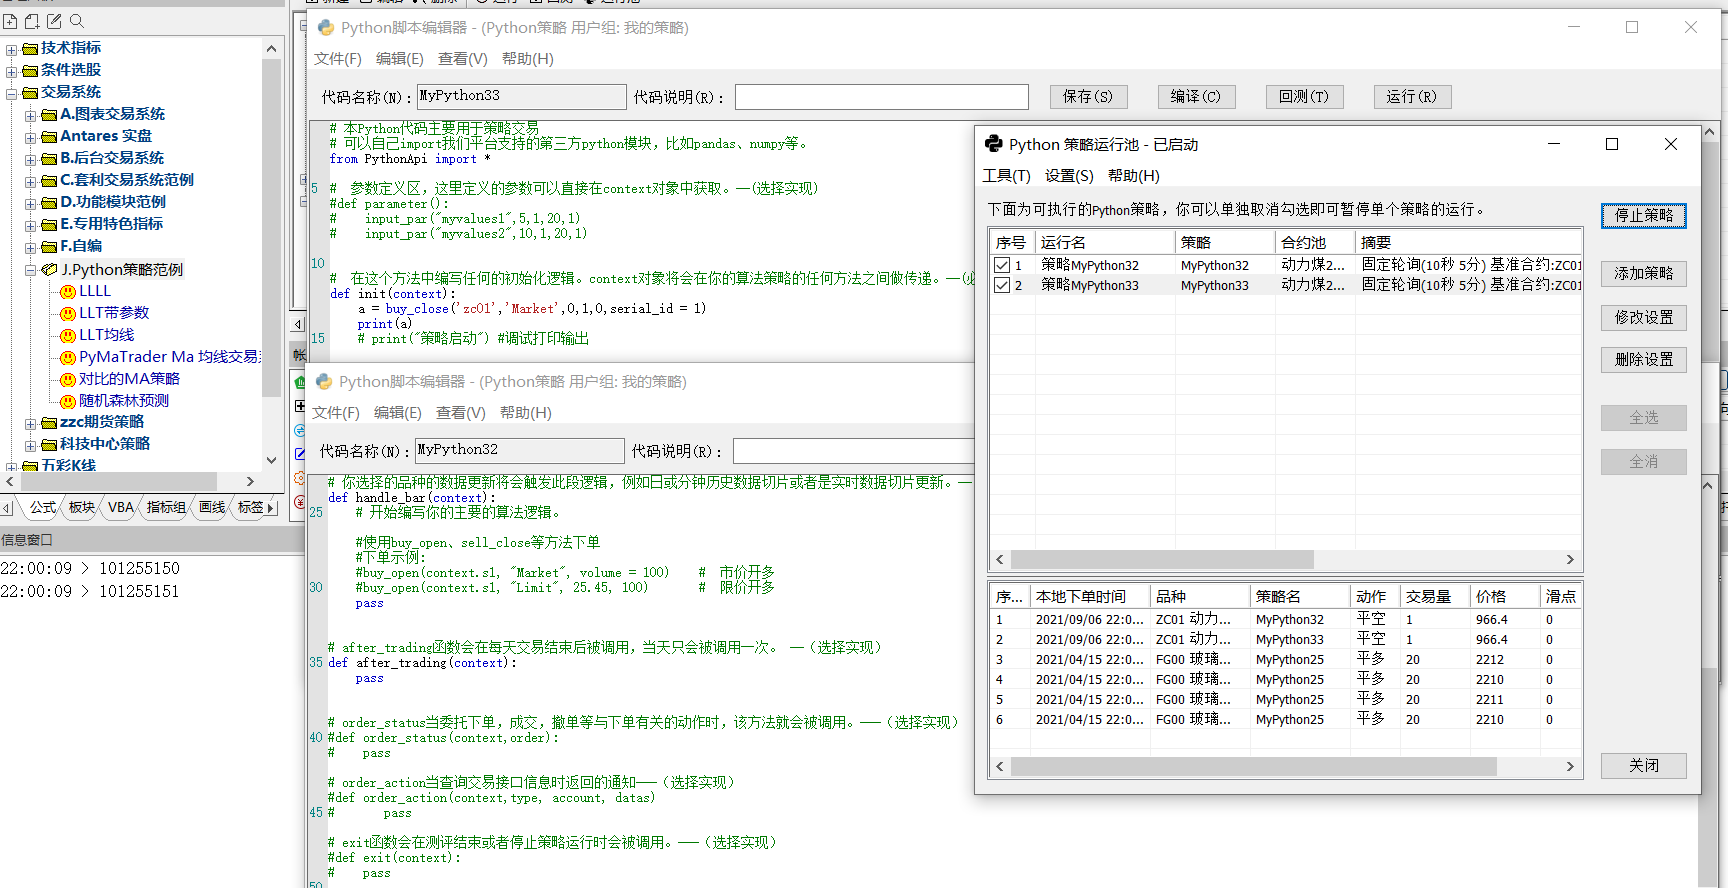
Task: Click the folder icon of 条件选股
Action: point(30,71)
